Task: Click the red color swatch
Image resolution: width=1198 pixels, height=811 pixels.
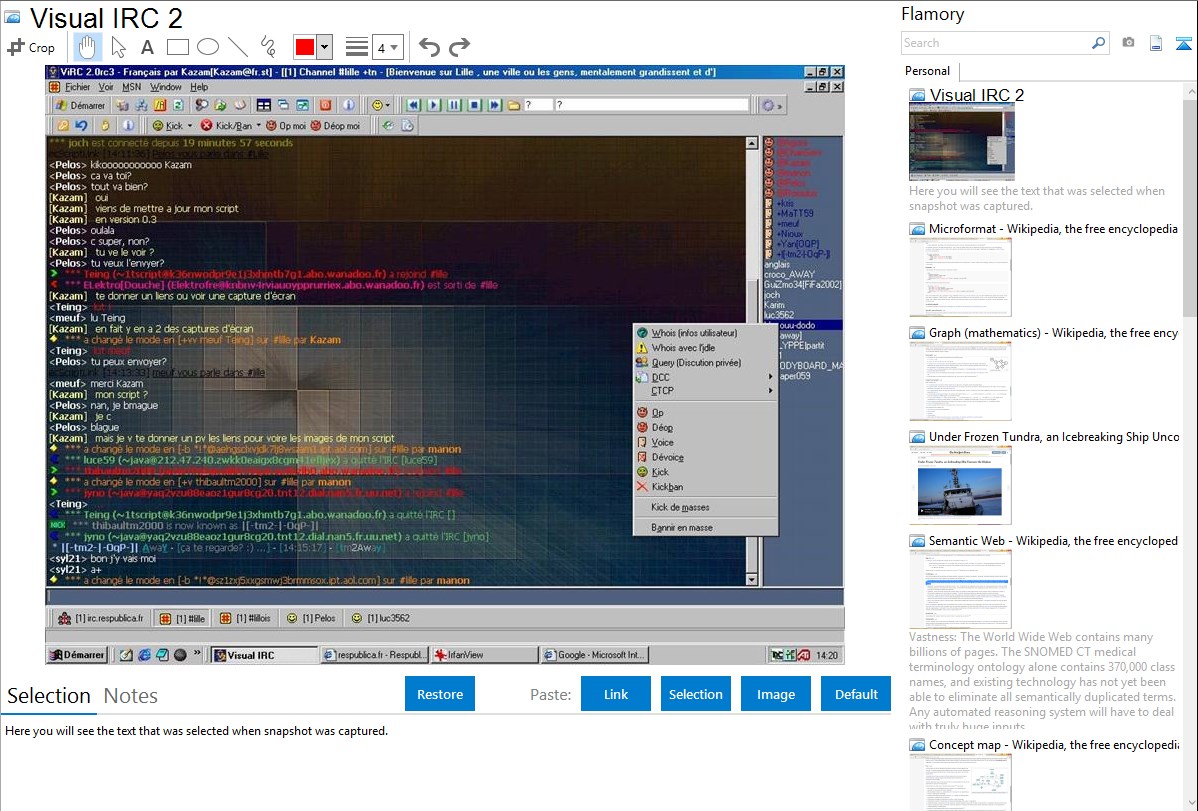Action: click(x=305, y=47)
